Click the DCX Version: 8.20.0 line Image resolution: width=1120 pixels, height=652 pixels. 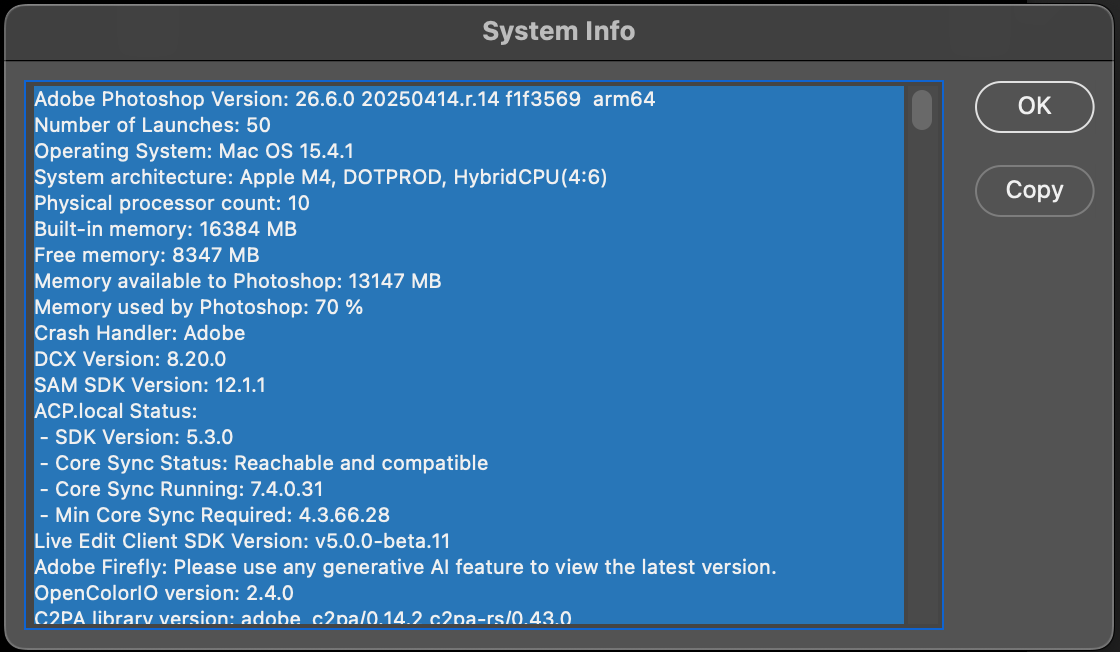(x=130, y=359)
